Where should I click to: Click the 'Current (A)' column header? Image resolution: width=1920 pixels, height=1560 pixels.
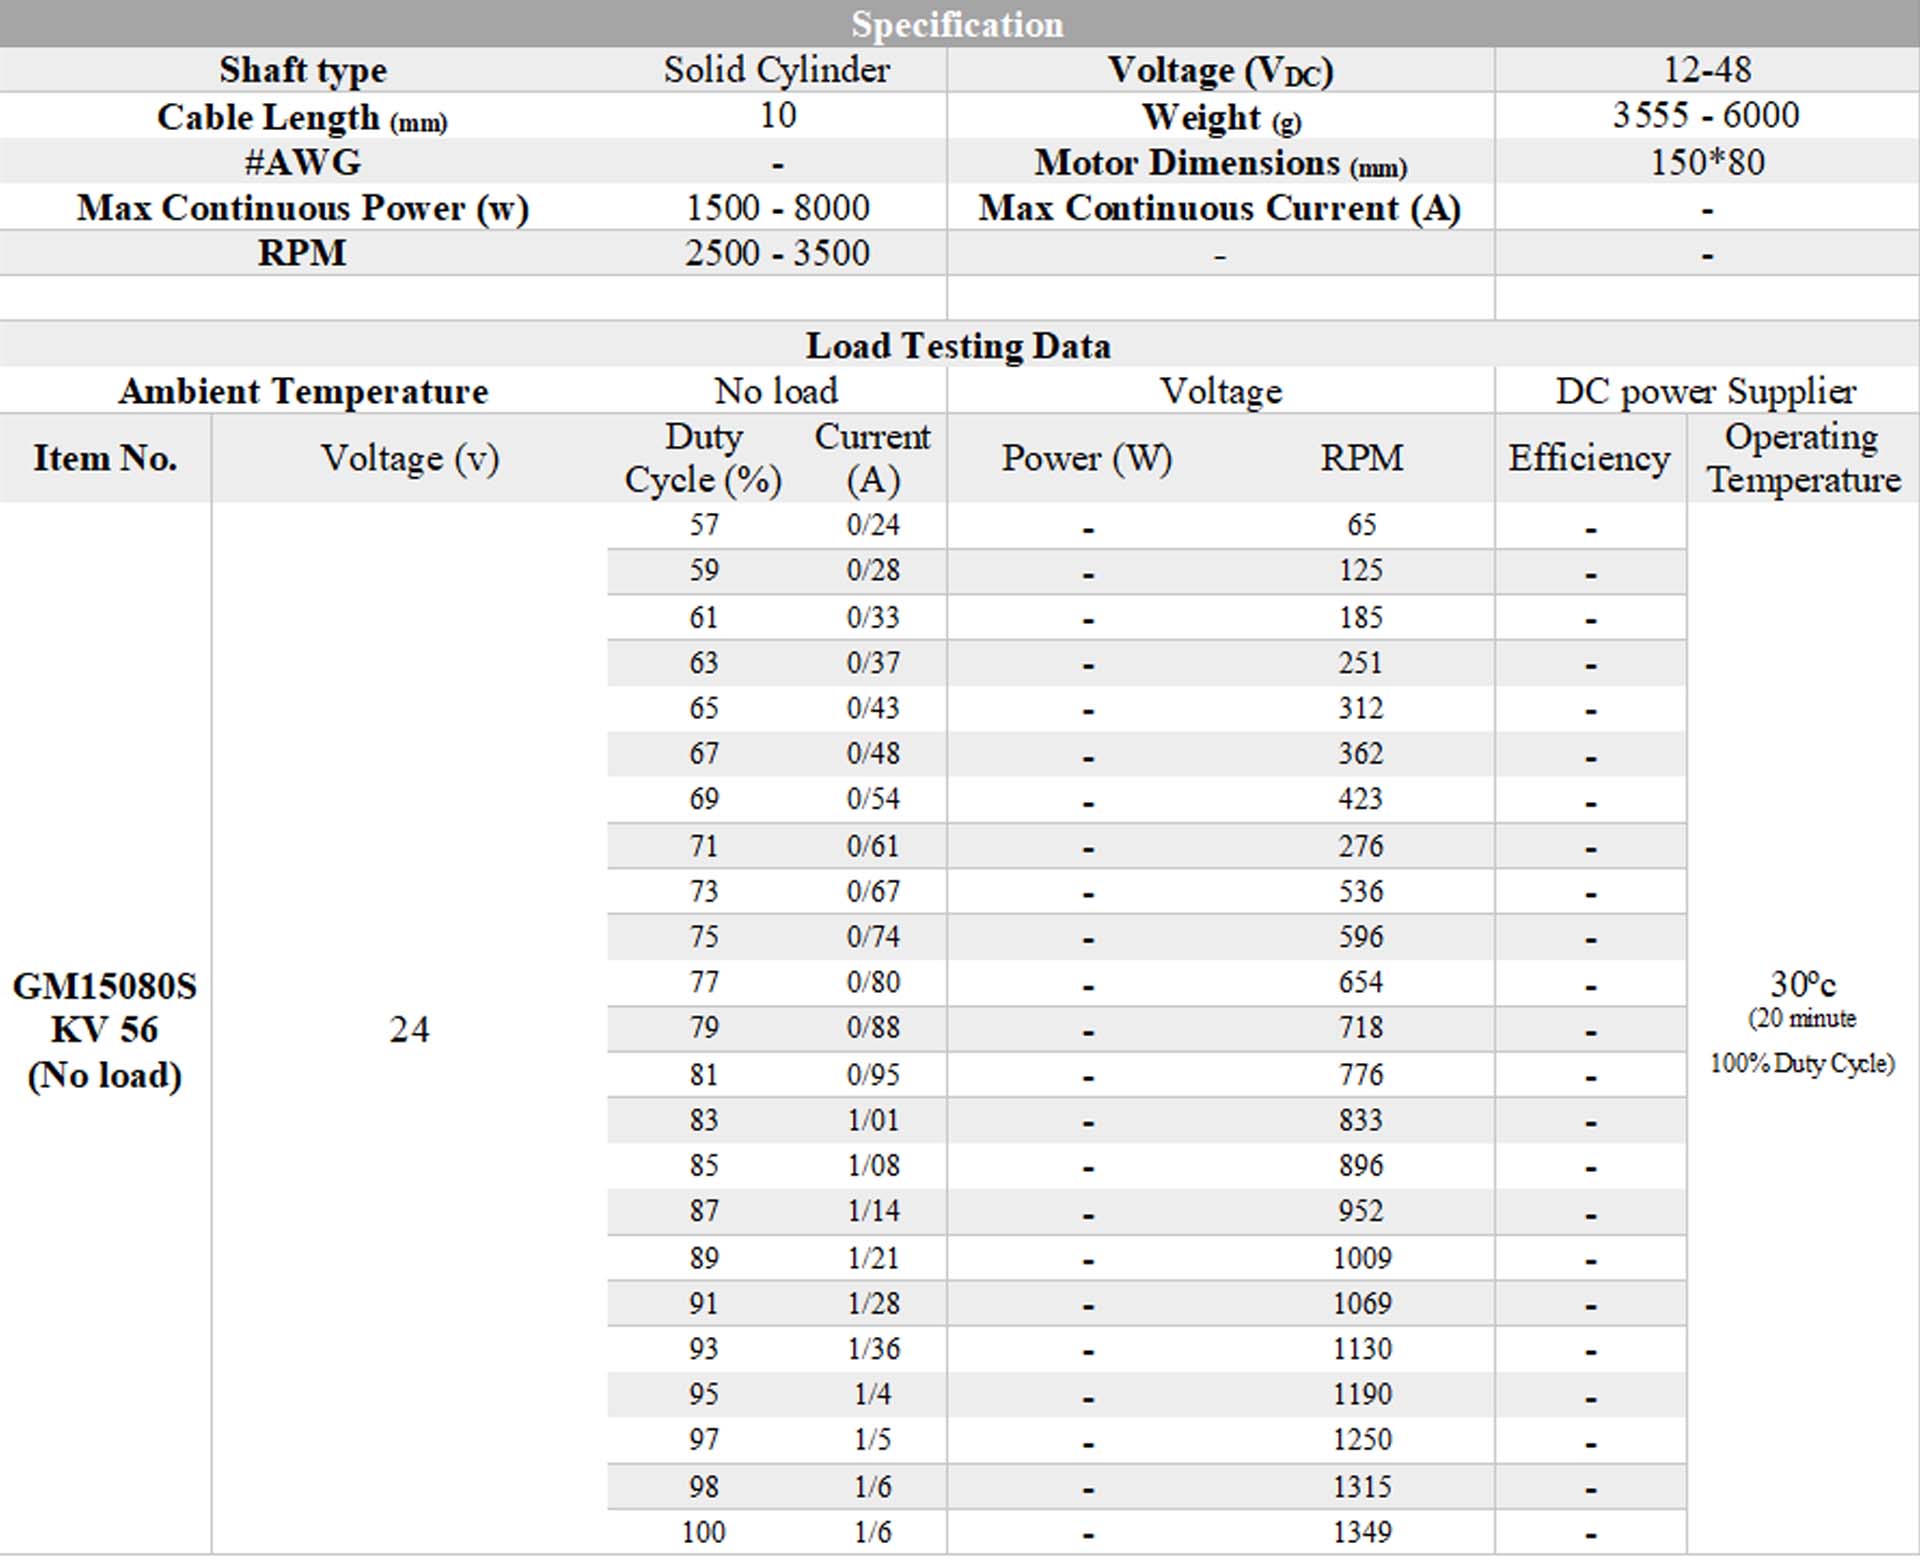point(873,458)
